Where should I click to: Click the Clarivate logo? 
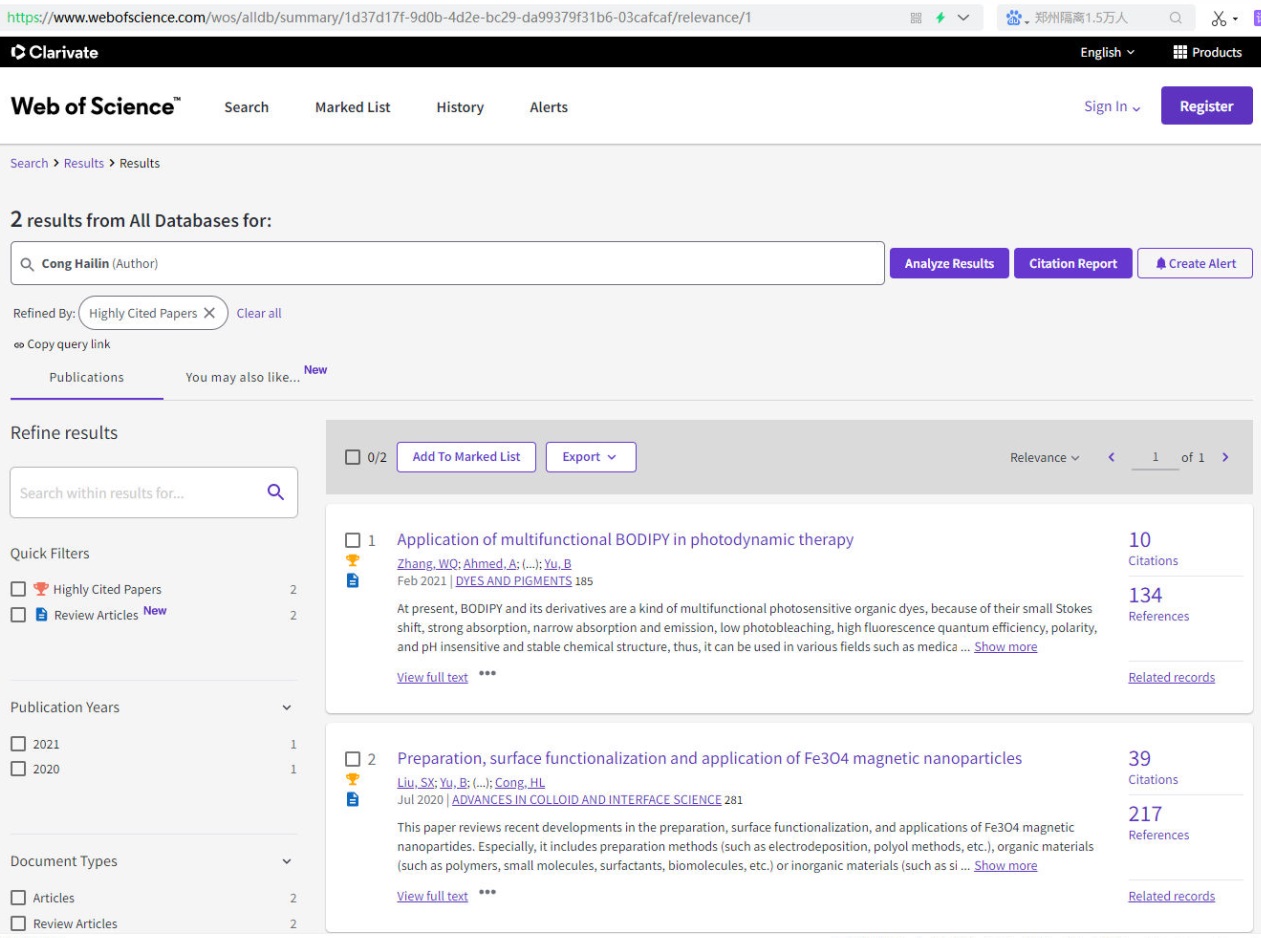tap(55, 52)
